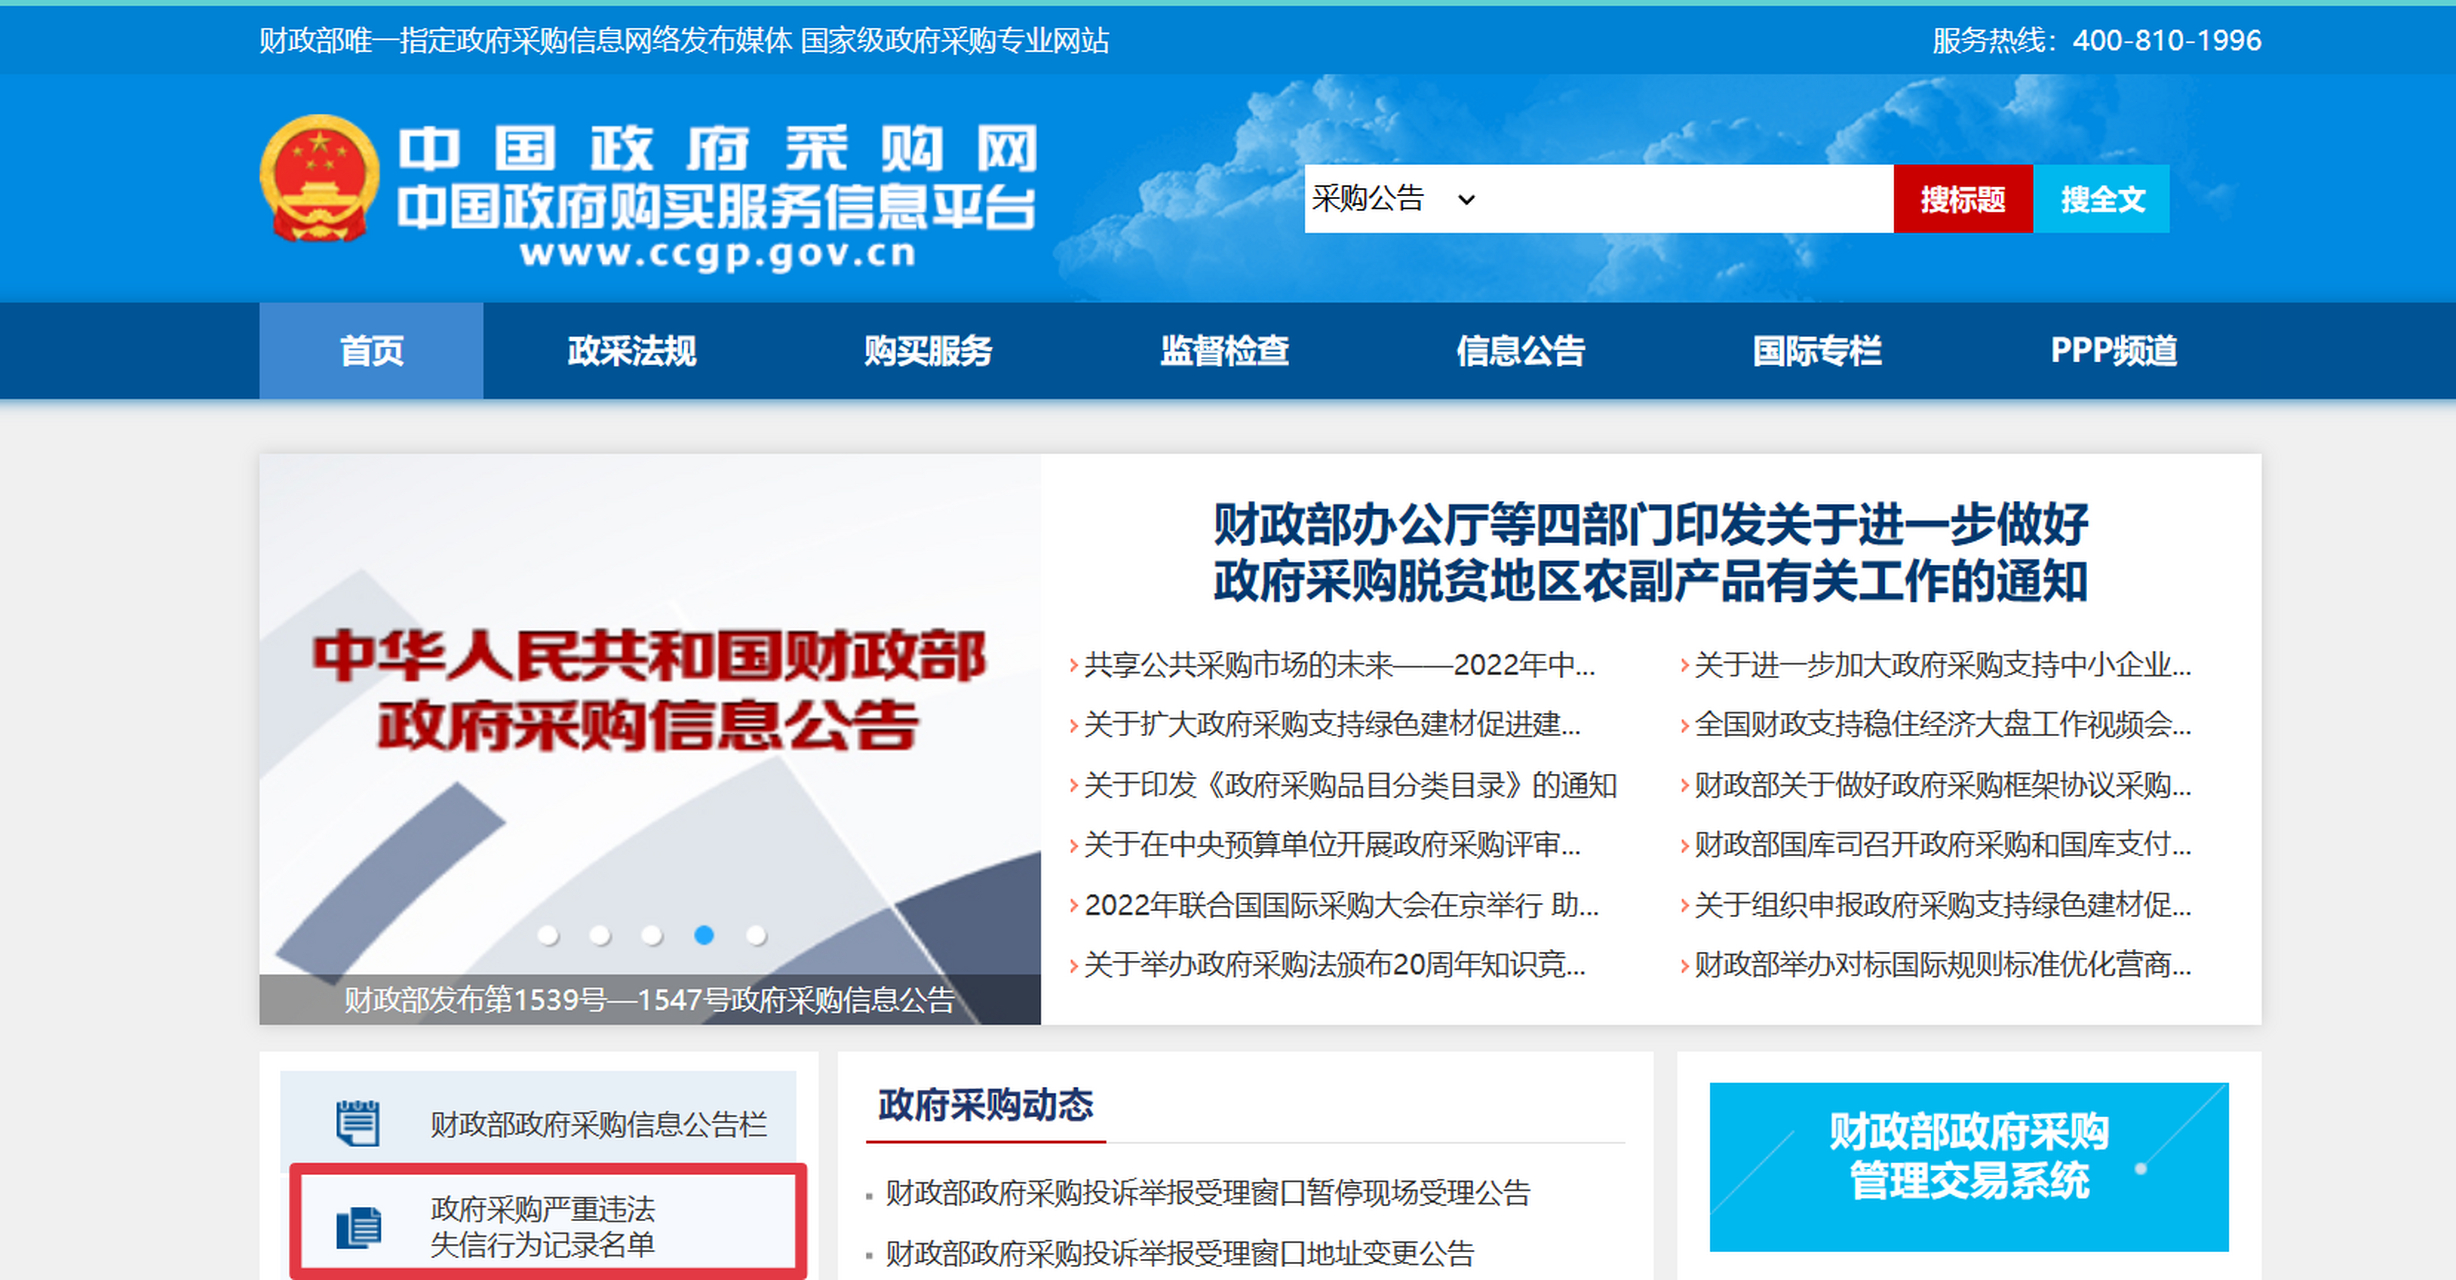Click the red 搜标题 button
The width and height of the screenshot is (2456, 1280).
(x=1963, y=199)
